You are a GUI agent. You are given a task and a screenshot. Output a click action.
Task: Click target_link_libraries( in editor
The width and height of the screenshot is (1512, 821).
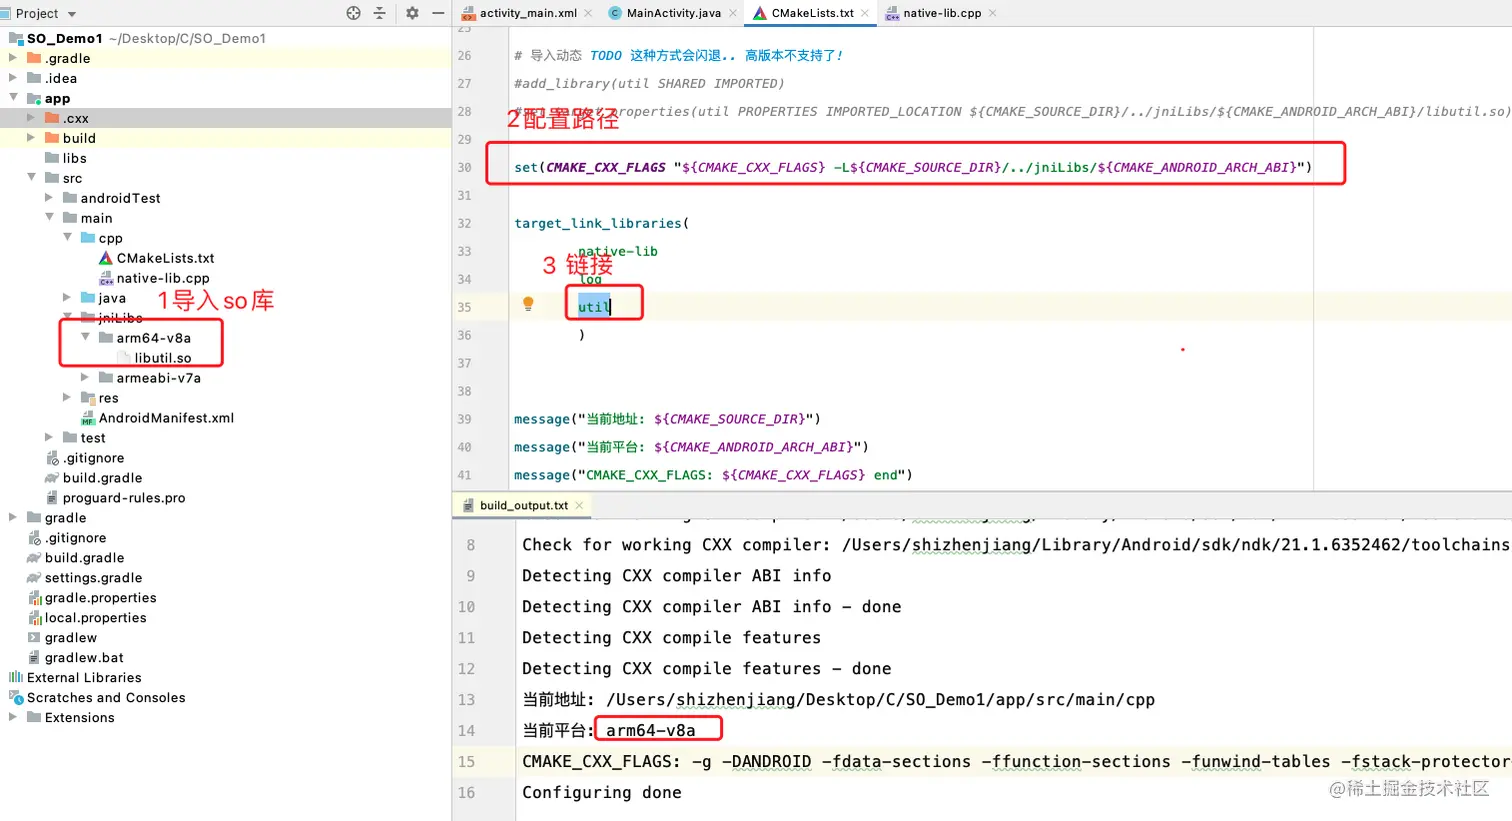click(x=601, y=223)
